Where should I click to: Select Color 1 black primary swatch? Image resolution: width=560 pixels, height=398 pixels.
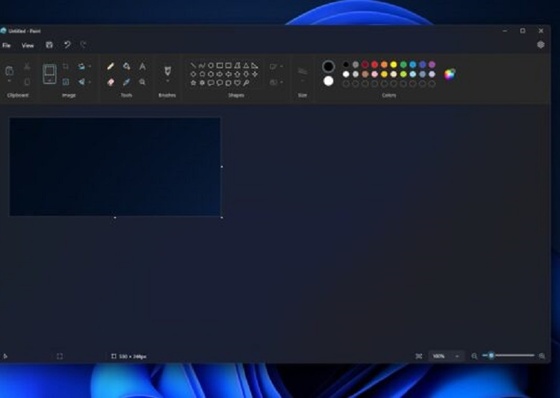point(328,66)
